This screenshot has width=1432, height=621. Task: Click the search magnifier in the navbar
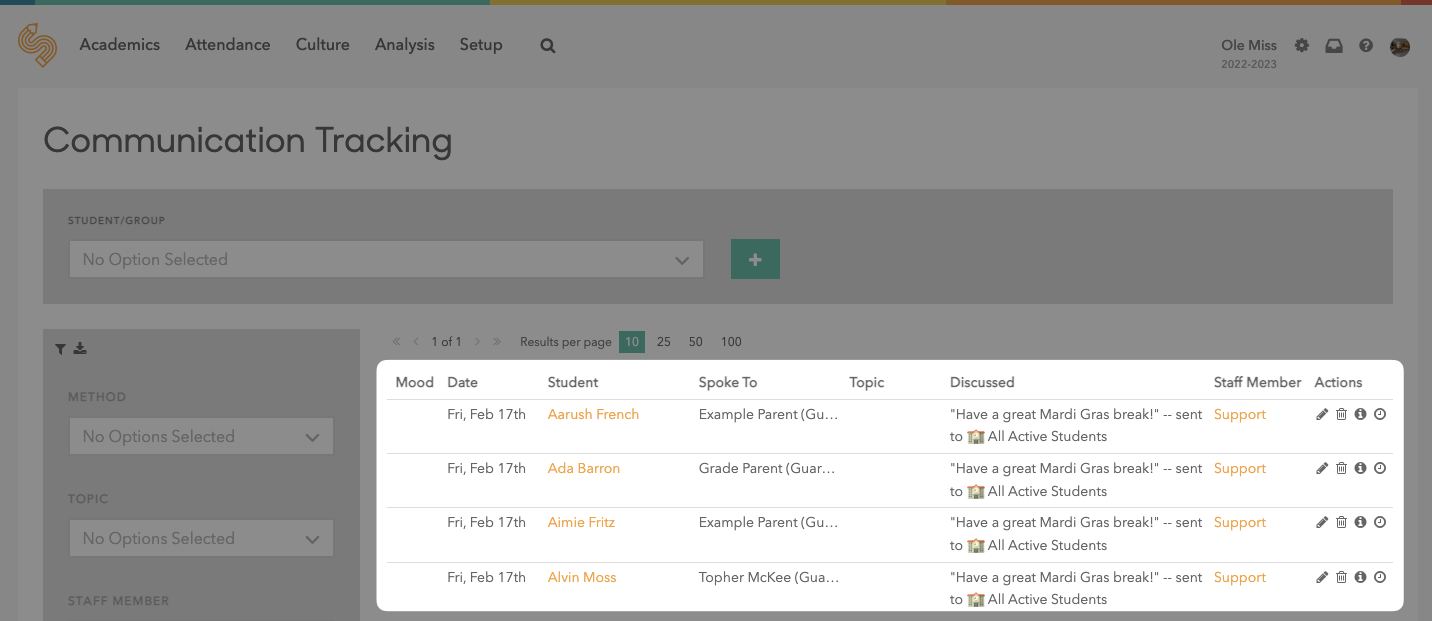click(x=547, y=45)
